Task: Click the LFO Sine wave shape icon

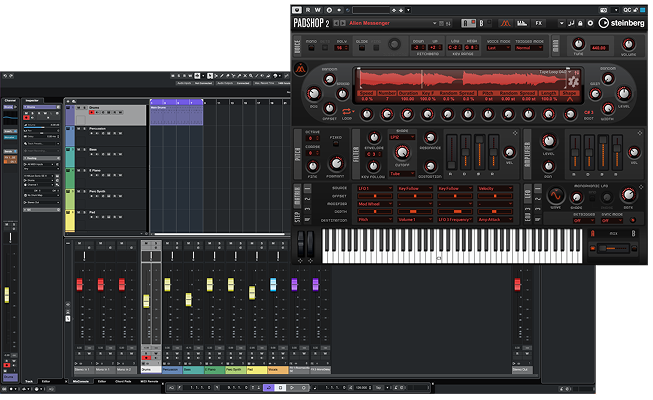Action: (556, 195)
